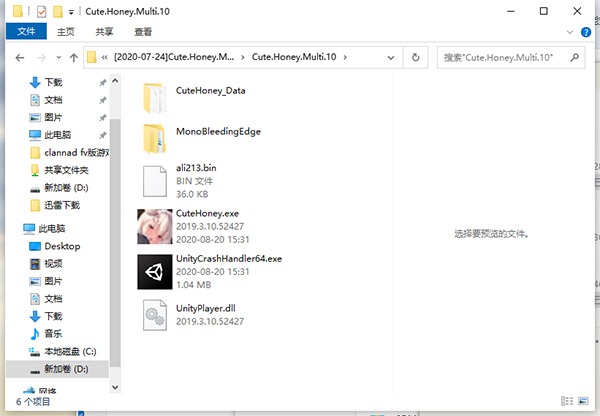Click the navigation pane scrollbar thumb

pos(115,243)
